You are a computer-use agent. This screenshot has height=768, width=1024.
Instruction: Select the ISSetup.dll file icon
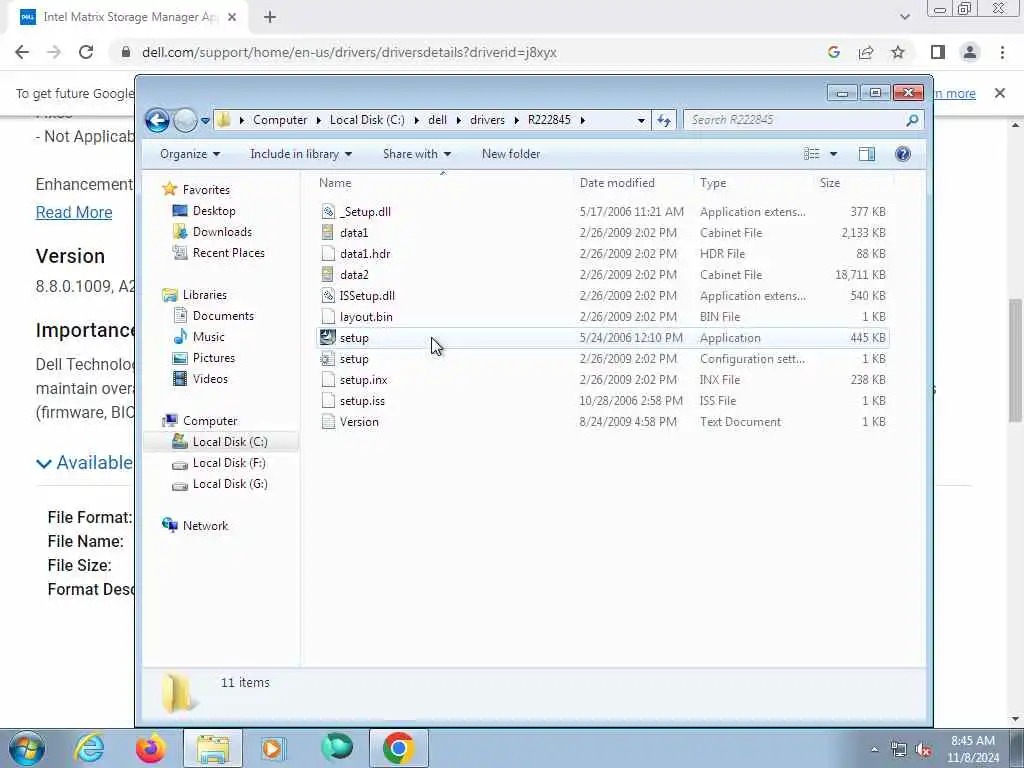(x=328, y=295)
